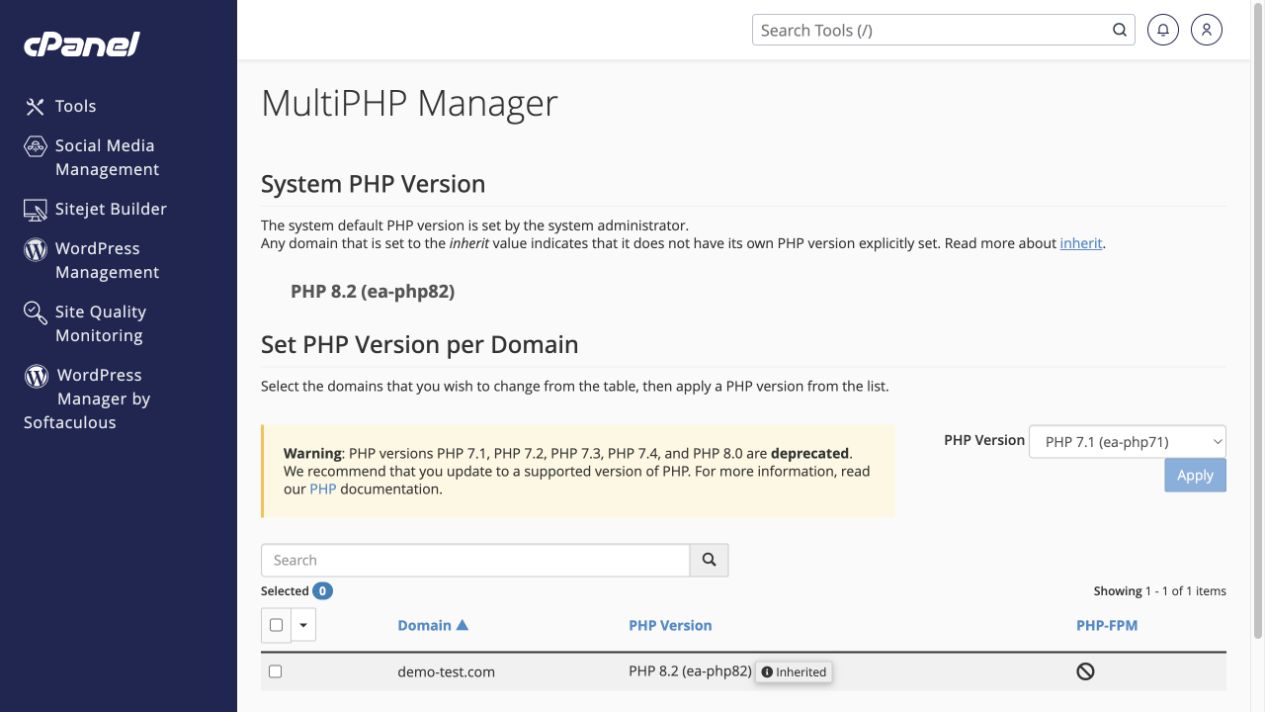Open the notifications bell icon
This screenshot has width=1265, height=712.
coord(1163,30)
